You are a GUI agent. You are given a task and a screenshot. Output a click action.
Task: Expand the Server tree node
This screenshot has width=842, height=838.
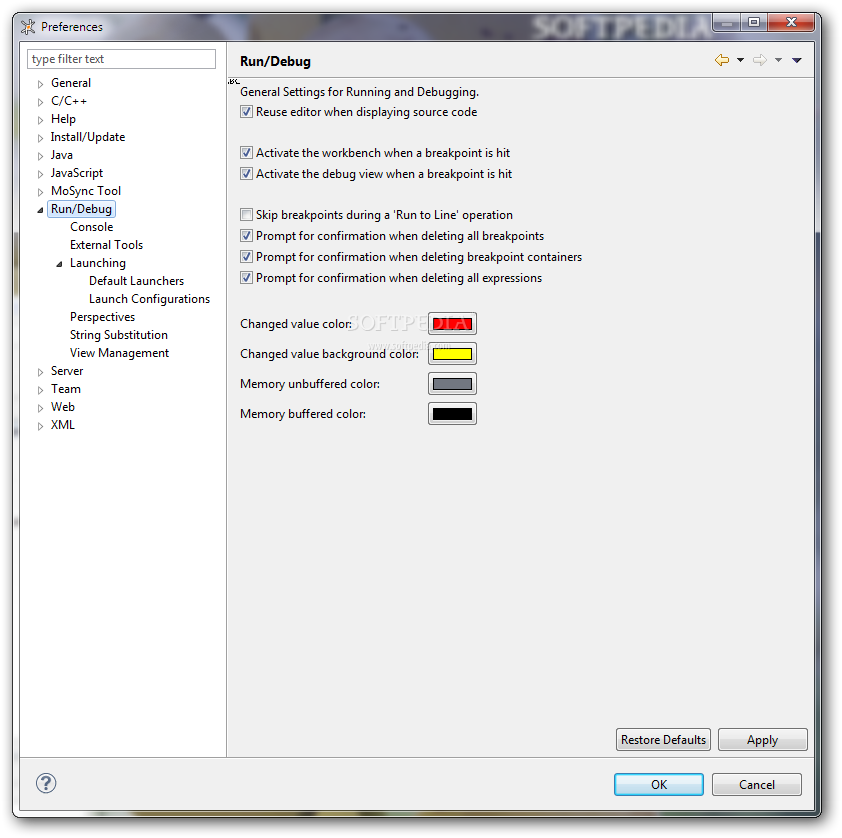(x=40, y=371)
